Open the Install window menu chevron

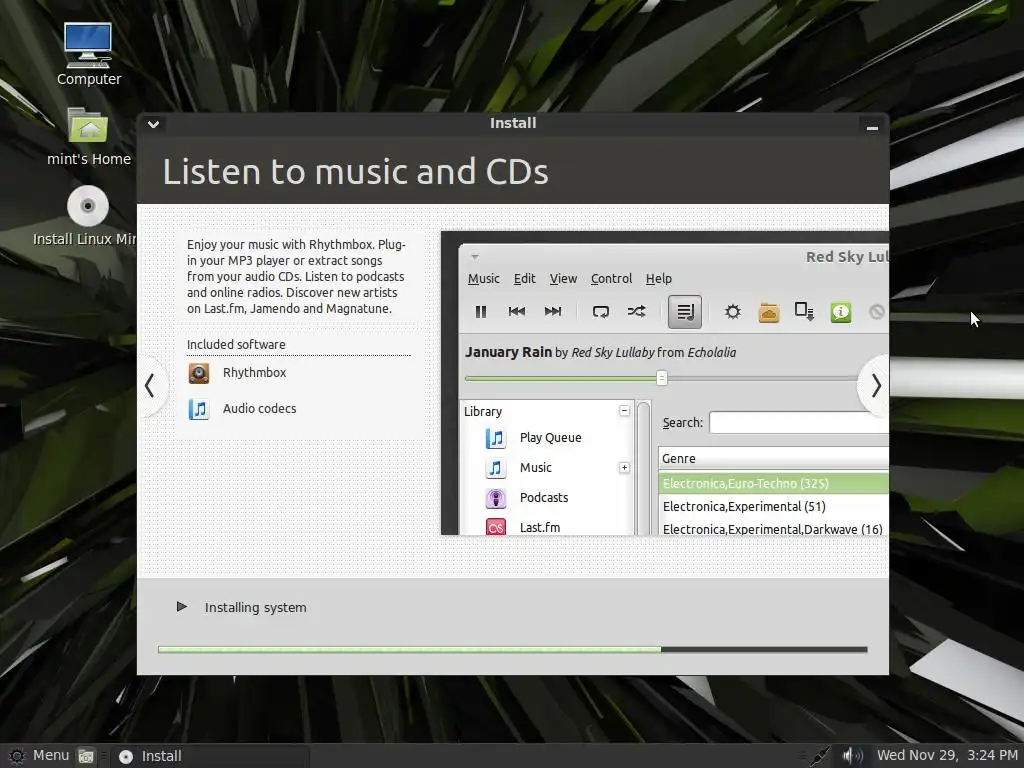153,124
